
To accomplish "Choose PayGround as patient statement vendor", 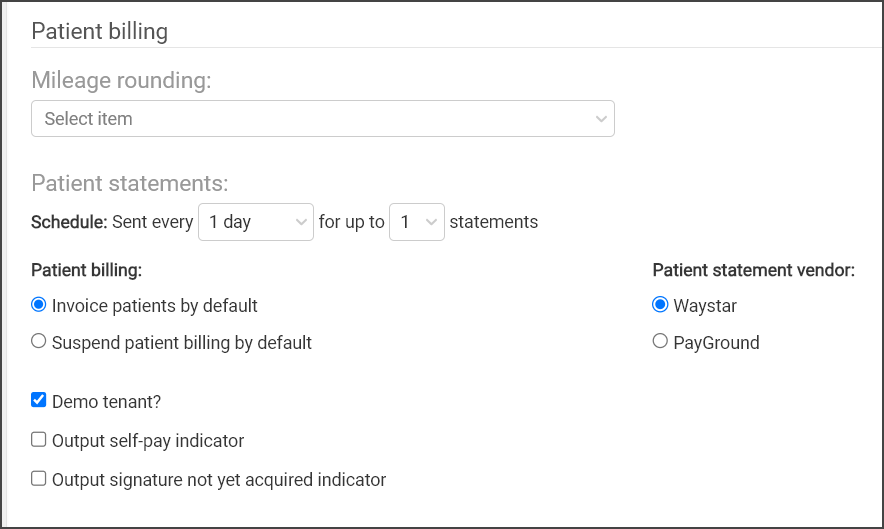I will 660,341.
